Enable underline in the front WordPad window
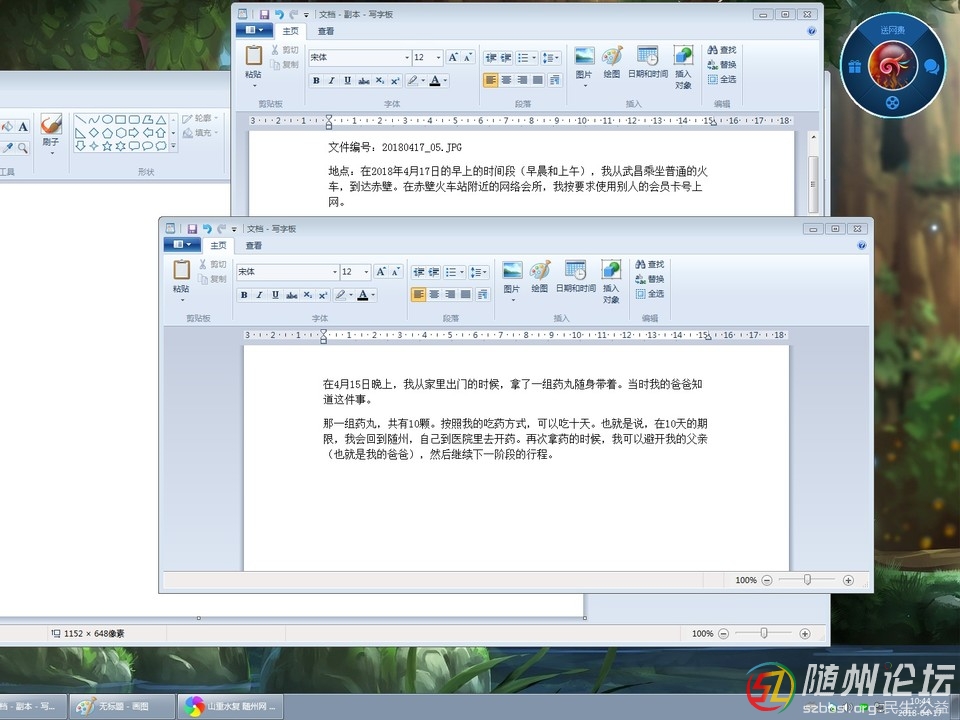This screenshot has height=720, width=960. [275, 295]
